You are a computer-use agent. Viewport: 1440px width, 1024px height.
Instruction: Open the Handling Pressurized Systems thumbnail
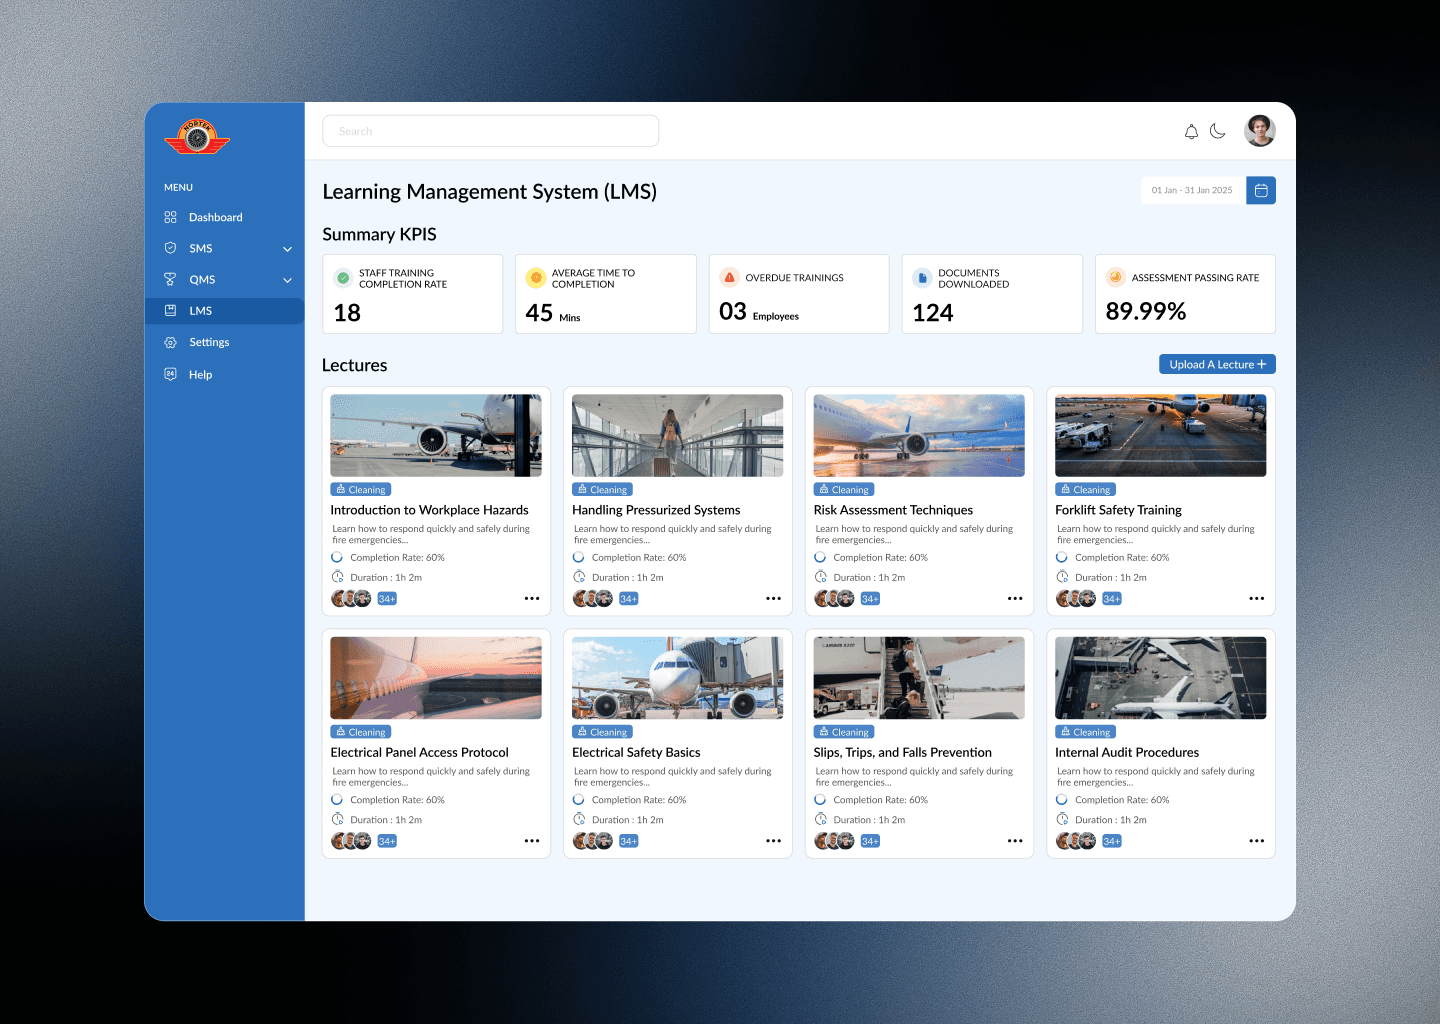677,435
